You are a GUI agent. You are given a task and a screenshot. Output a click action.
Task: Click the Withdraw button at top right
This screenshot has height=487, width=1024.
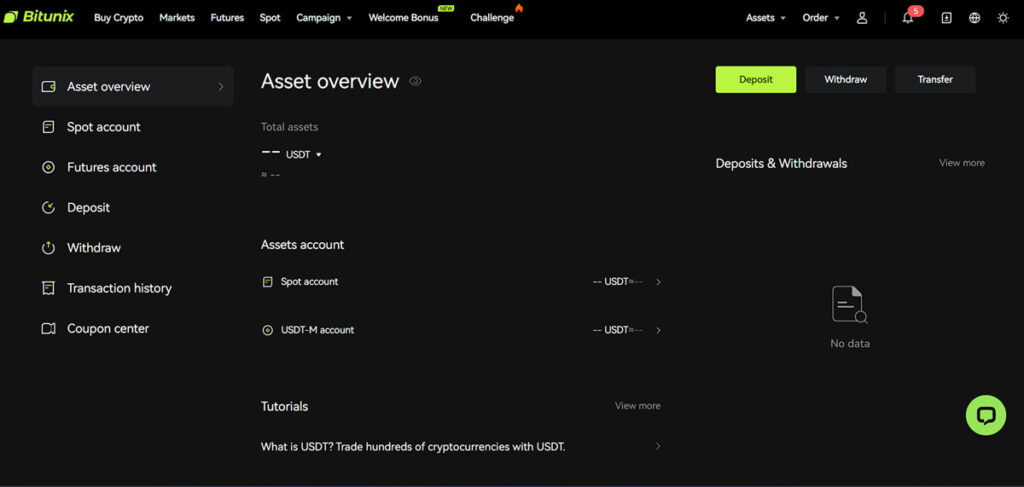[846, 80]
